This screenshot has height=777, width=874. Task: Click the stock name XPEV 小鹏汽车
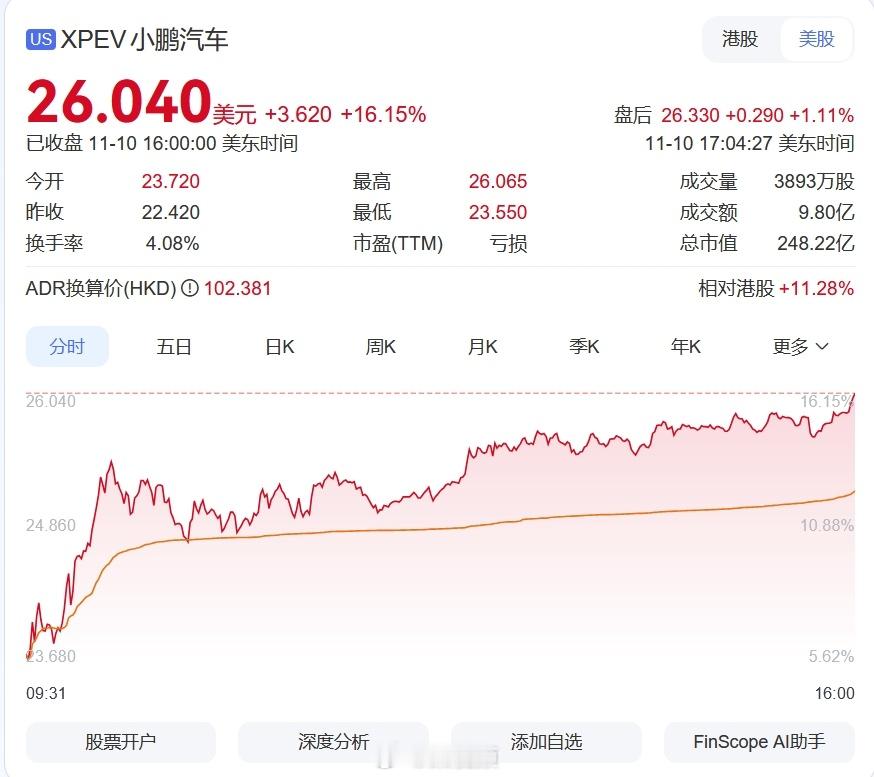(143, 40)
